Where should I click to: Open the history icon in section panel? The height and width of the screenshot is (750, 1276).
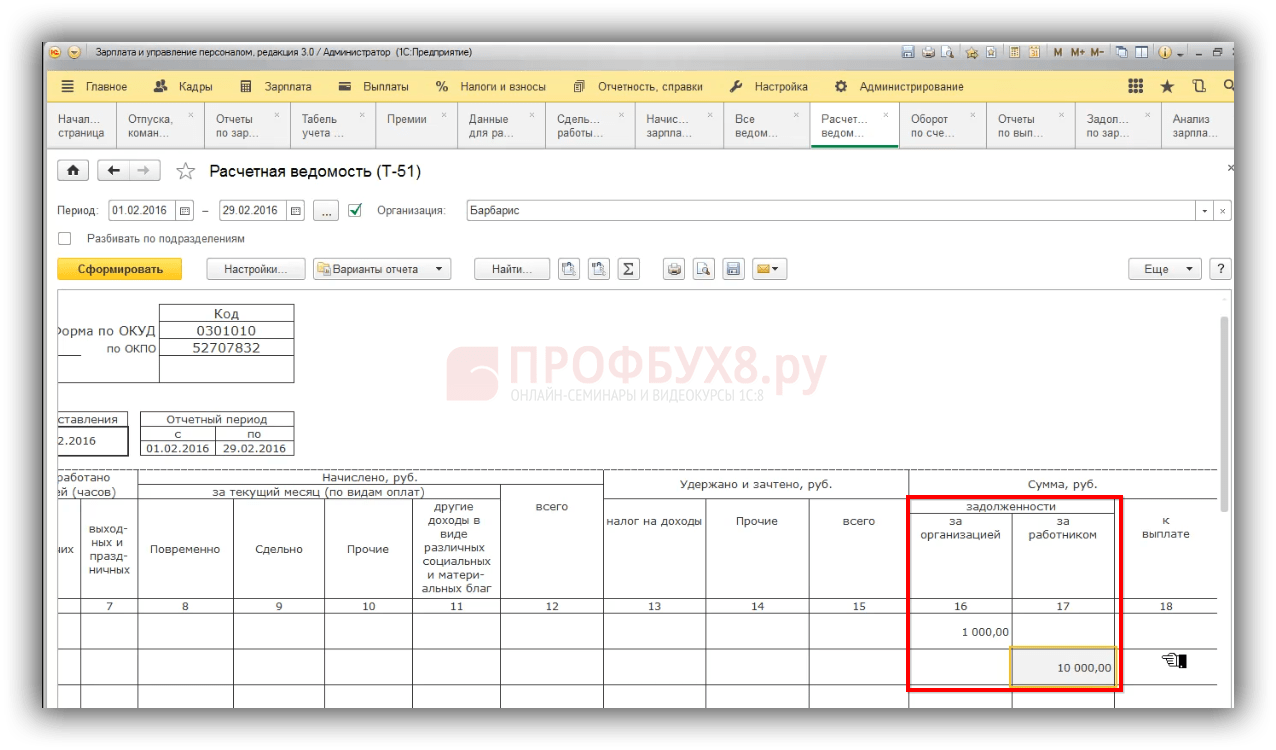tap(1199, 87)
